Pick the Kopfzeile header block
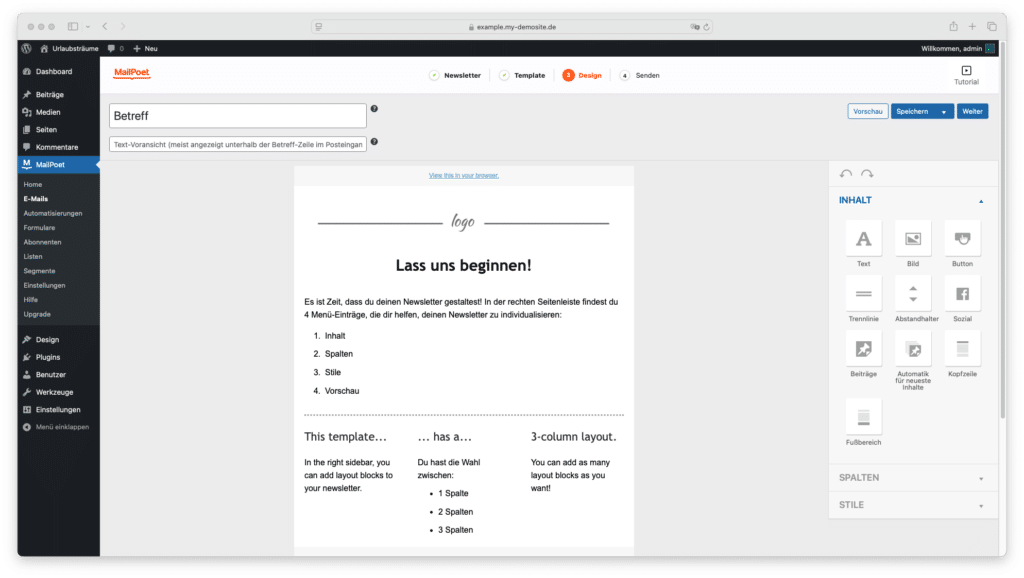Image resolution: width=1024 pixels, height=578 pixels. coord(962,349)
